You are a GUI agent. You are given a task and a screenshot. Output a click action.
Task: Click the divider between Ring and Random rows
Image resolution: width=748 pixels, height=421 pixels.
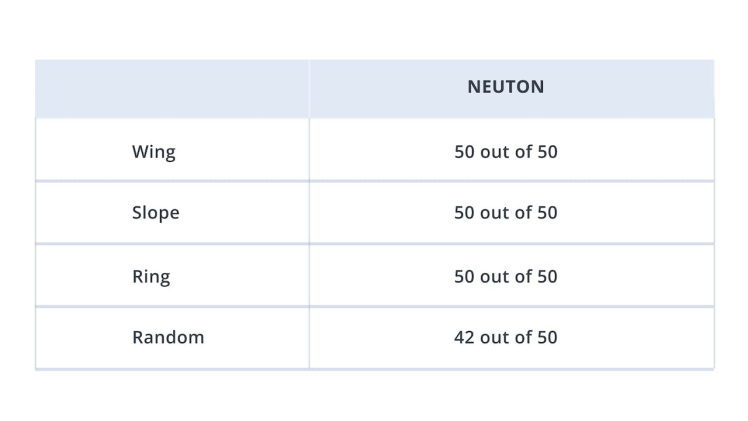374,306
